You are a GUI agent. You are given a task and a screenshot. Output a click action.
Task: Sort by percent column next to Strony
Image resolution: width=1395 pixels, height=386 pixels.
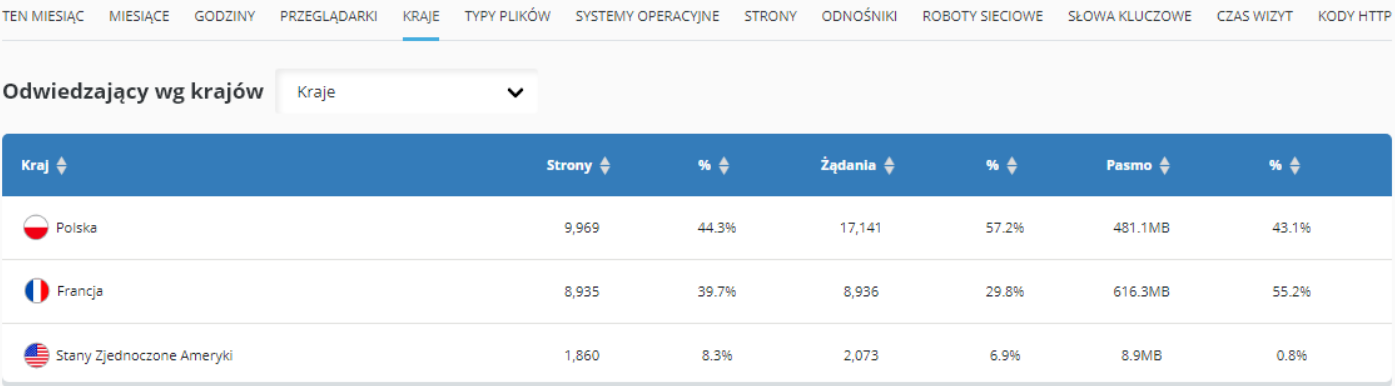coord(723,166)
